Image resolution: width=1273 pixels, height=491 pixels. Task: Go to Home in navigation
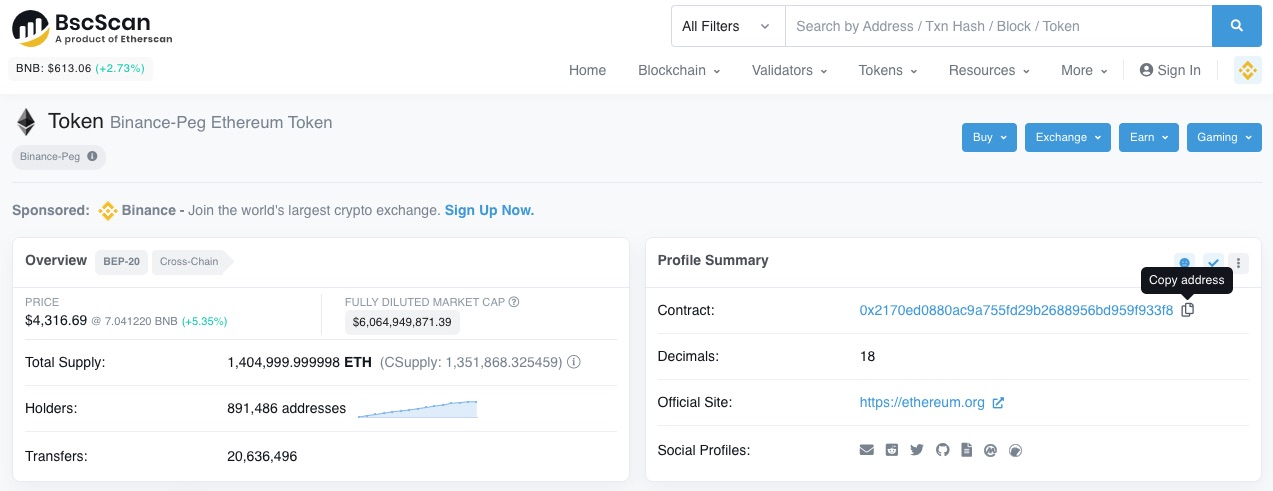(587, 70)
